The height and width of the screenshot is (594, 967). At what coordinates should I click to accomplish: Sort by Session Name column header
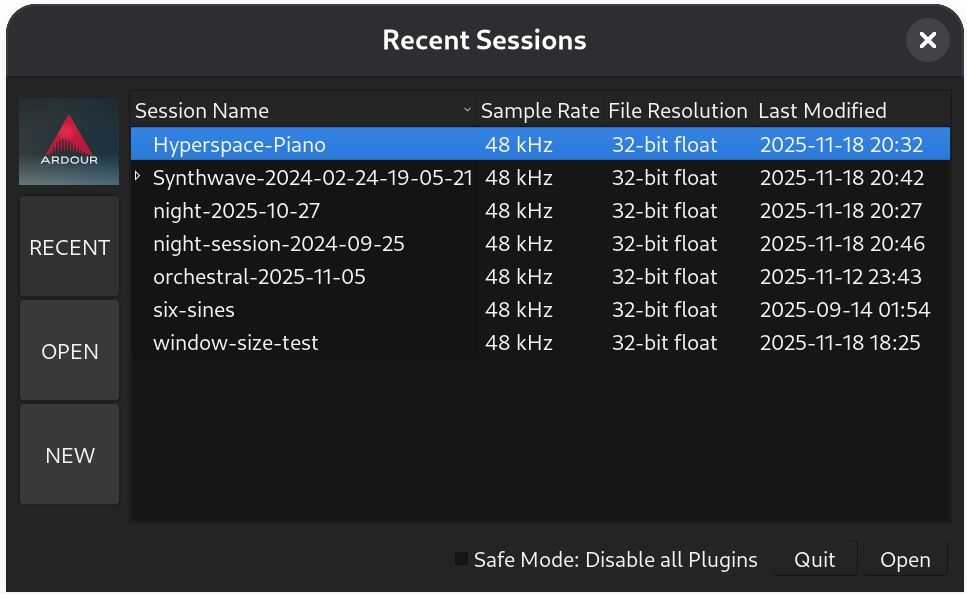pos(304,110)
